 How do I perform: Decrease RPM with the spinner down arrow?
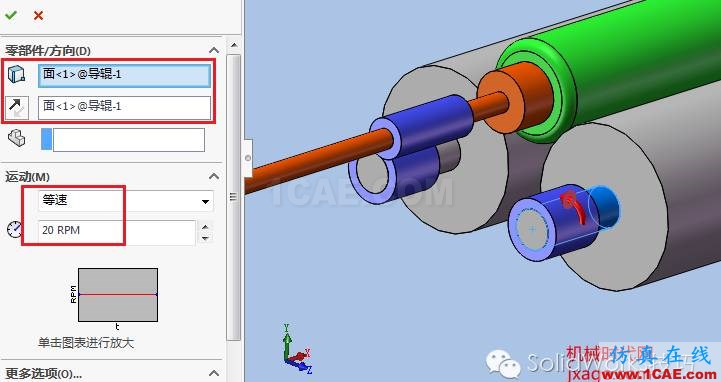[x=206, y=238]
